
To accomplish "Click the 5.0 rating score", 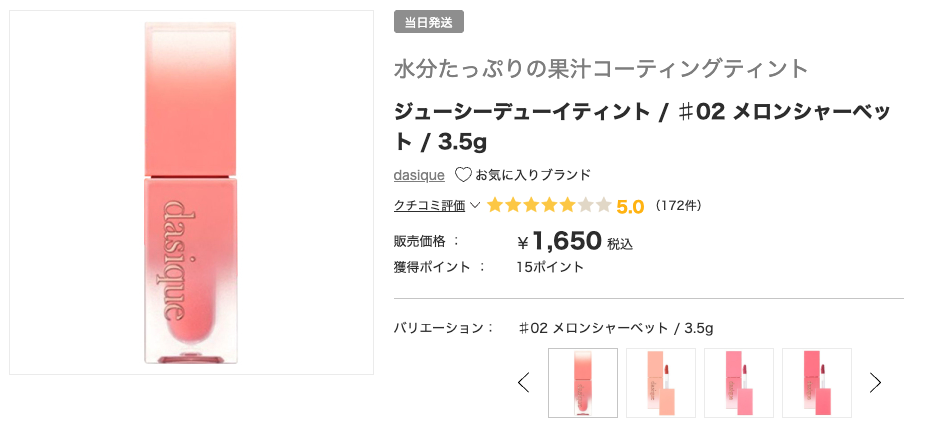I will coord(630,207).
